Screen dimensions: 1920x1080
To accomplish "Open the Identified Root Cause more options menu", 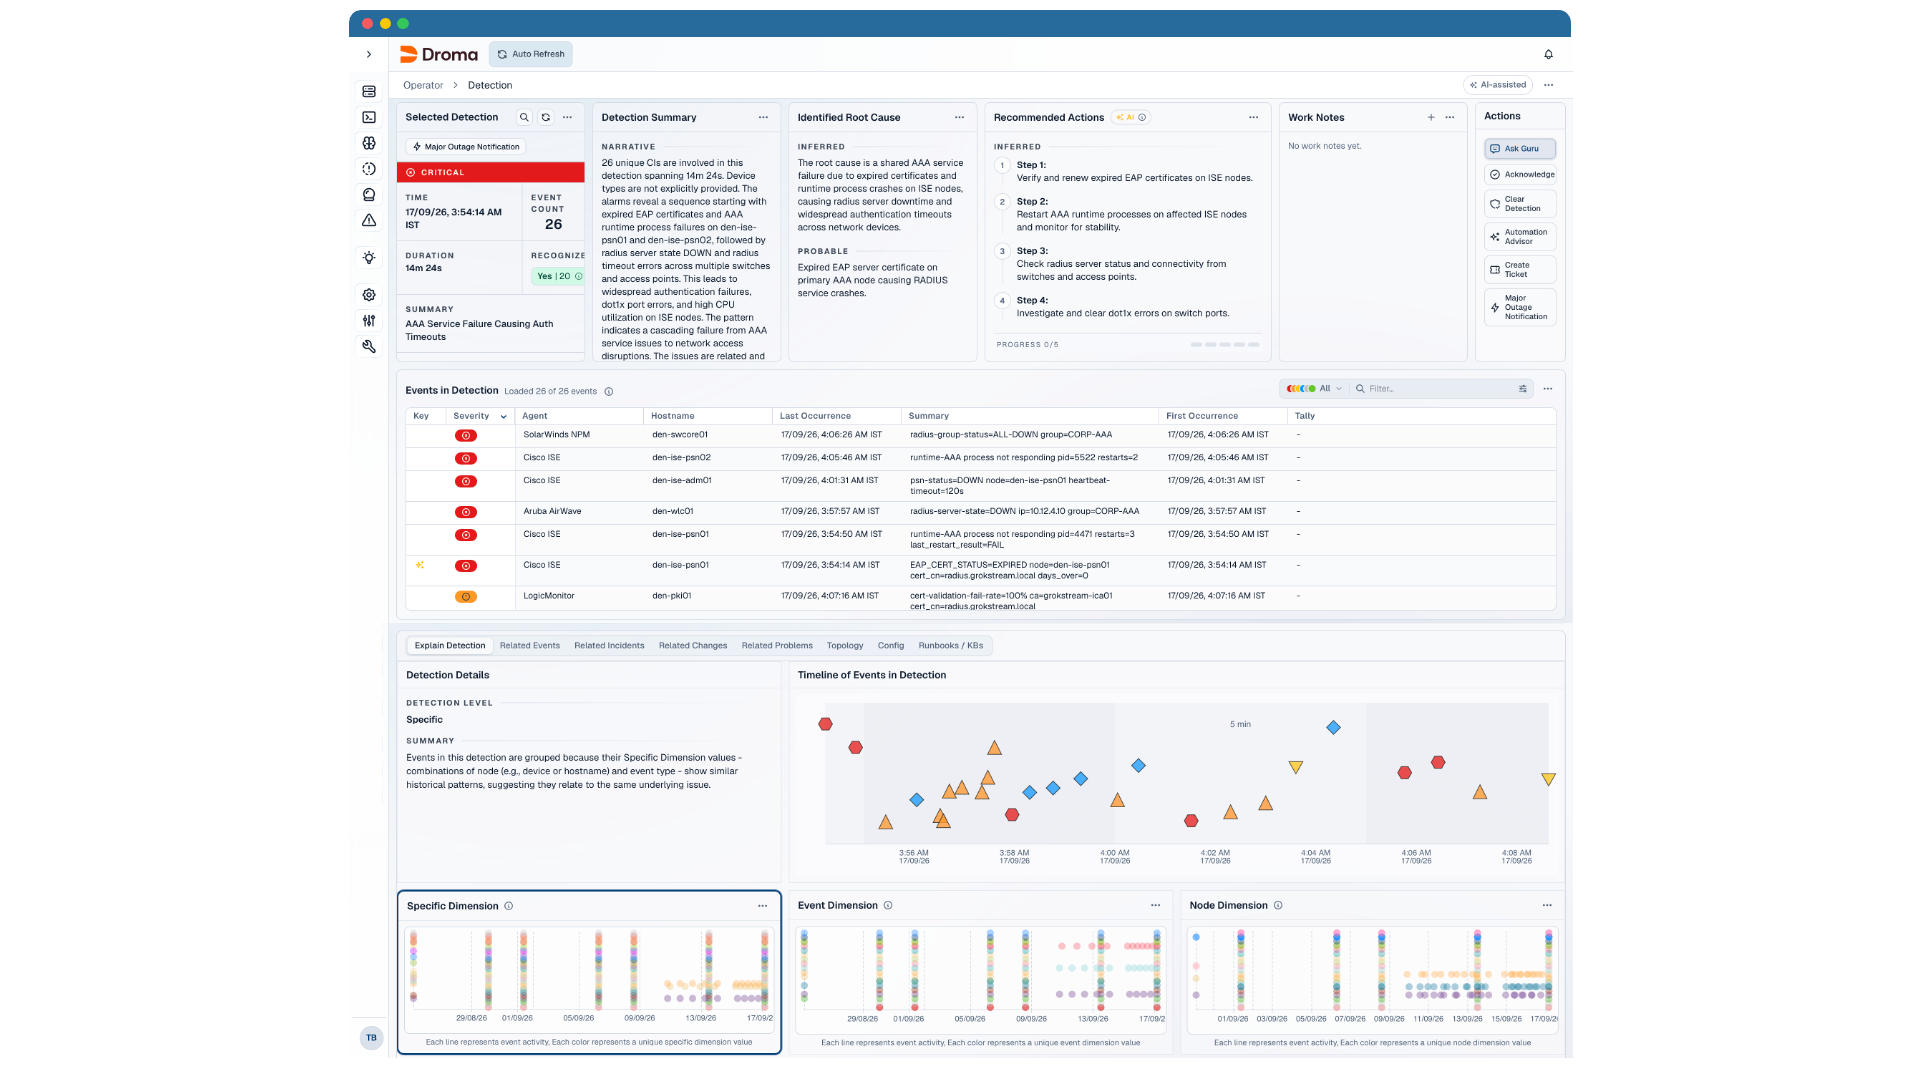I will tap(959, 117).
